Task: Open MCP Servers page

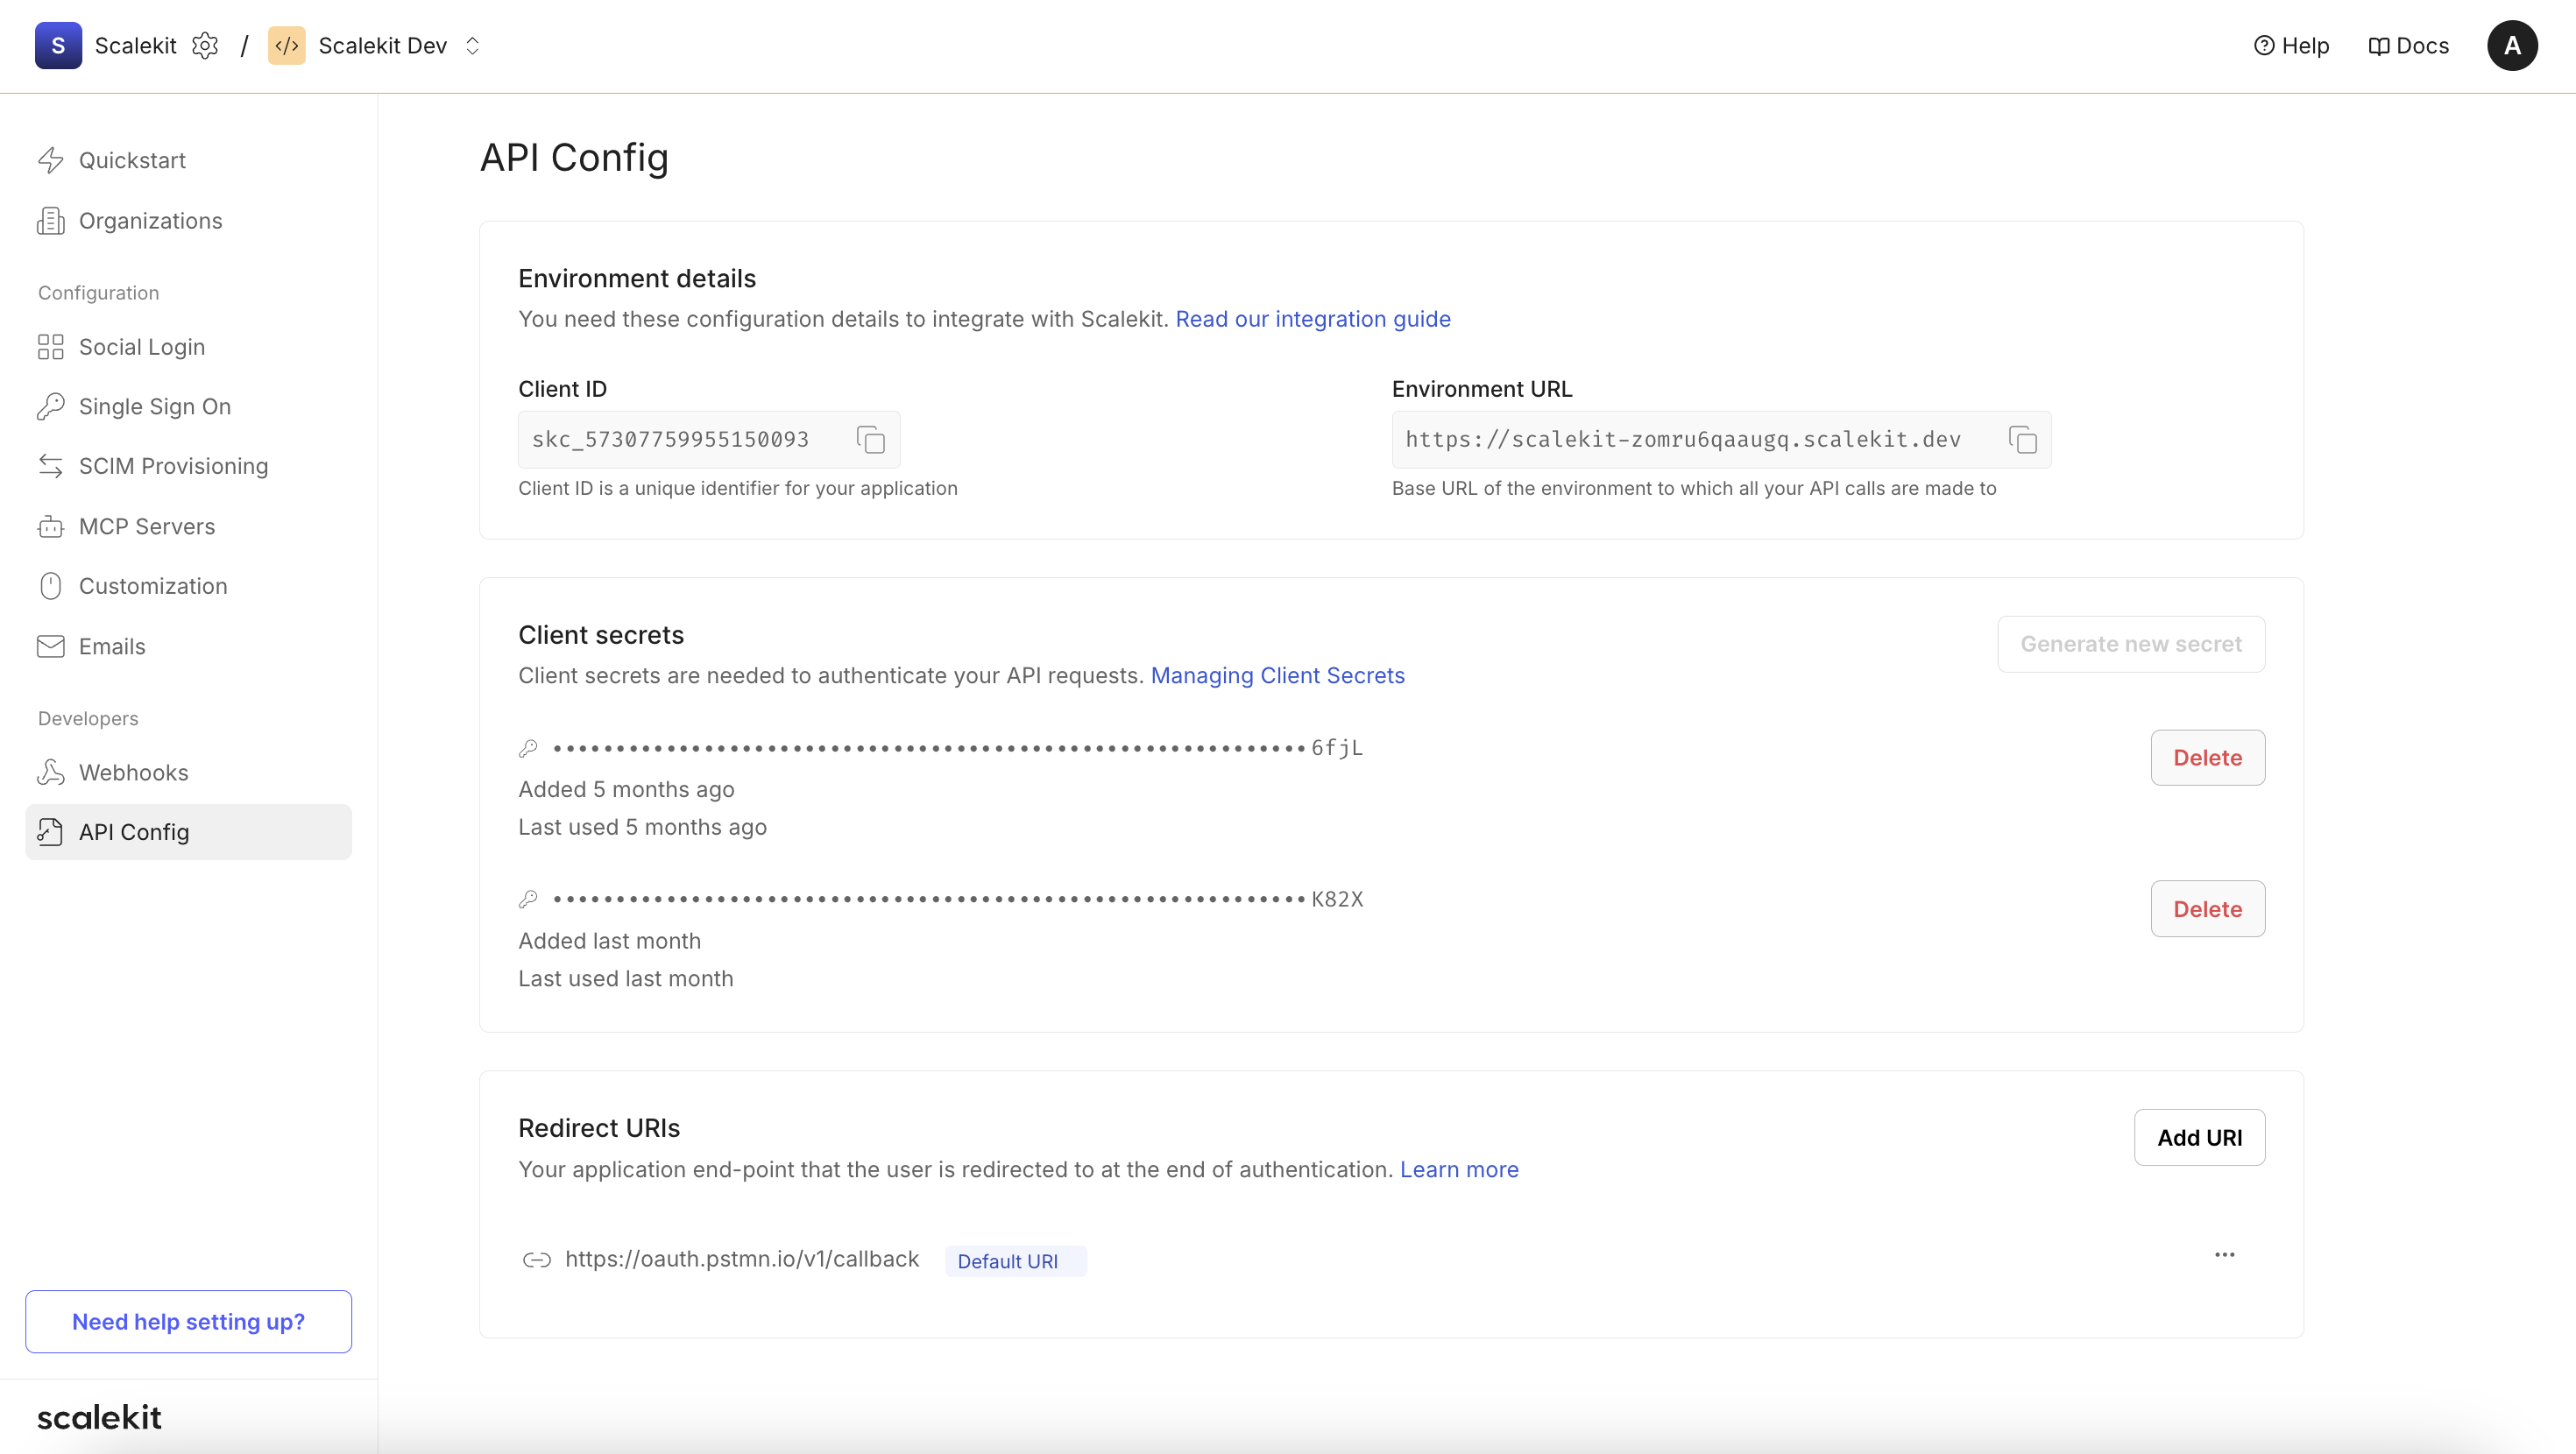Action: (188, 526)
